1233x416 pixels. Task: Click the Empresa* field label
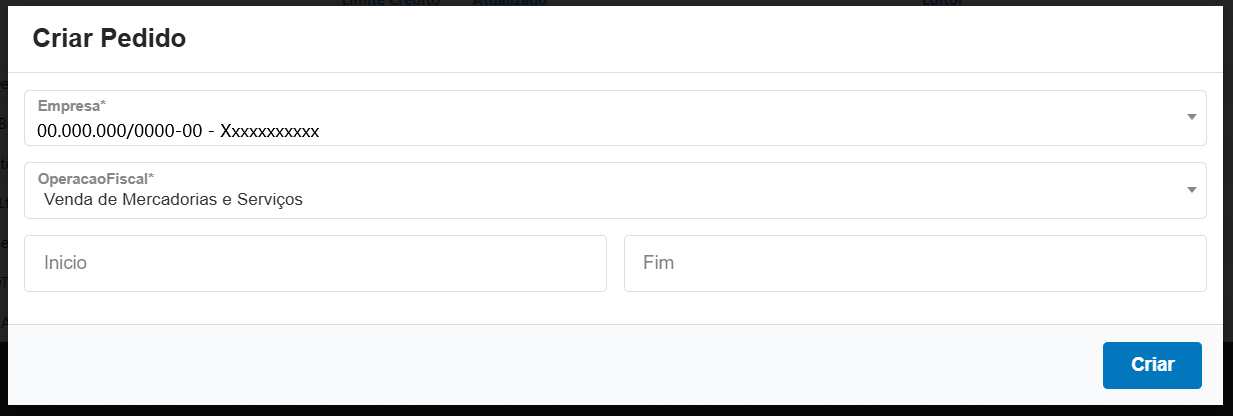[71, 105]
